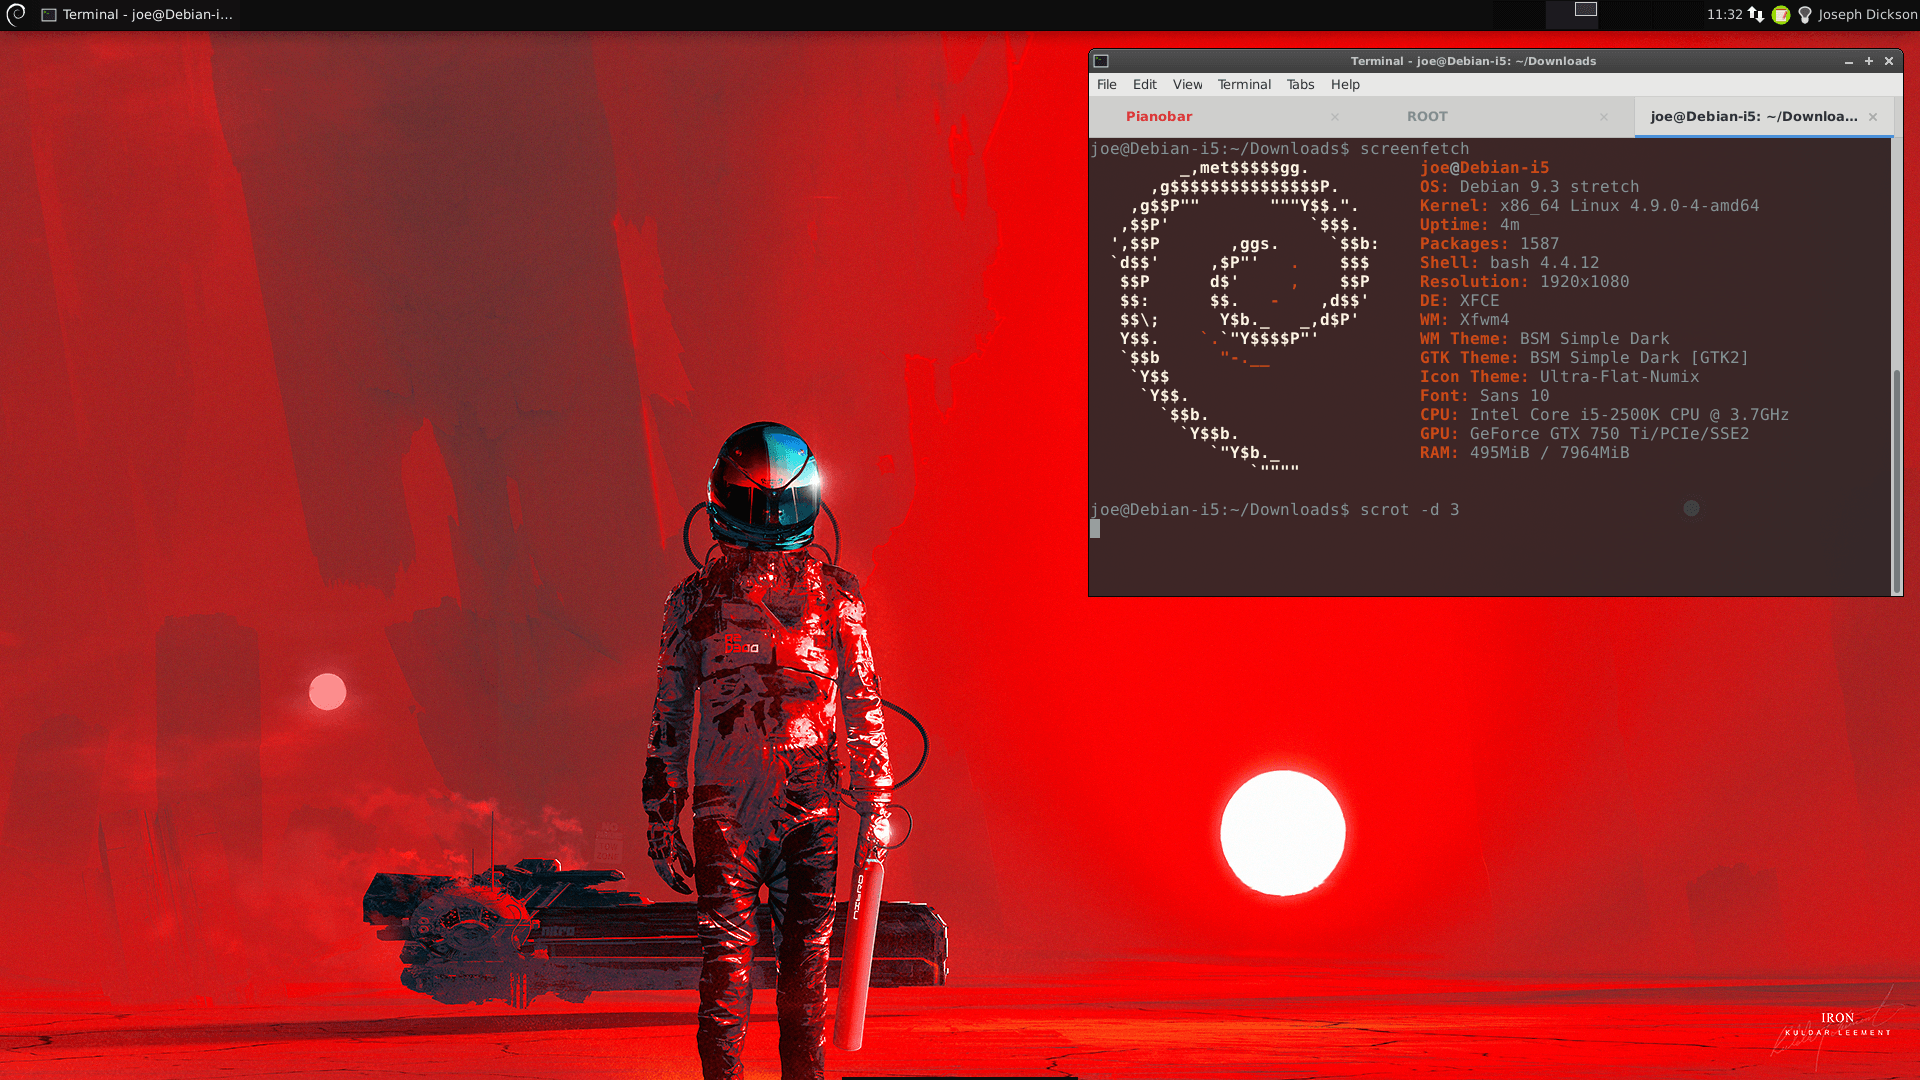
Task: Click the Packages value '1587'
Action: point(1539,244)
